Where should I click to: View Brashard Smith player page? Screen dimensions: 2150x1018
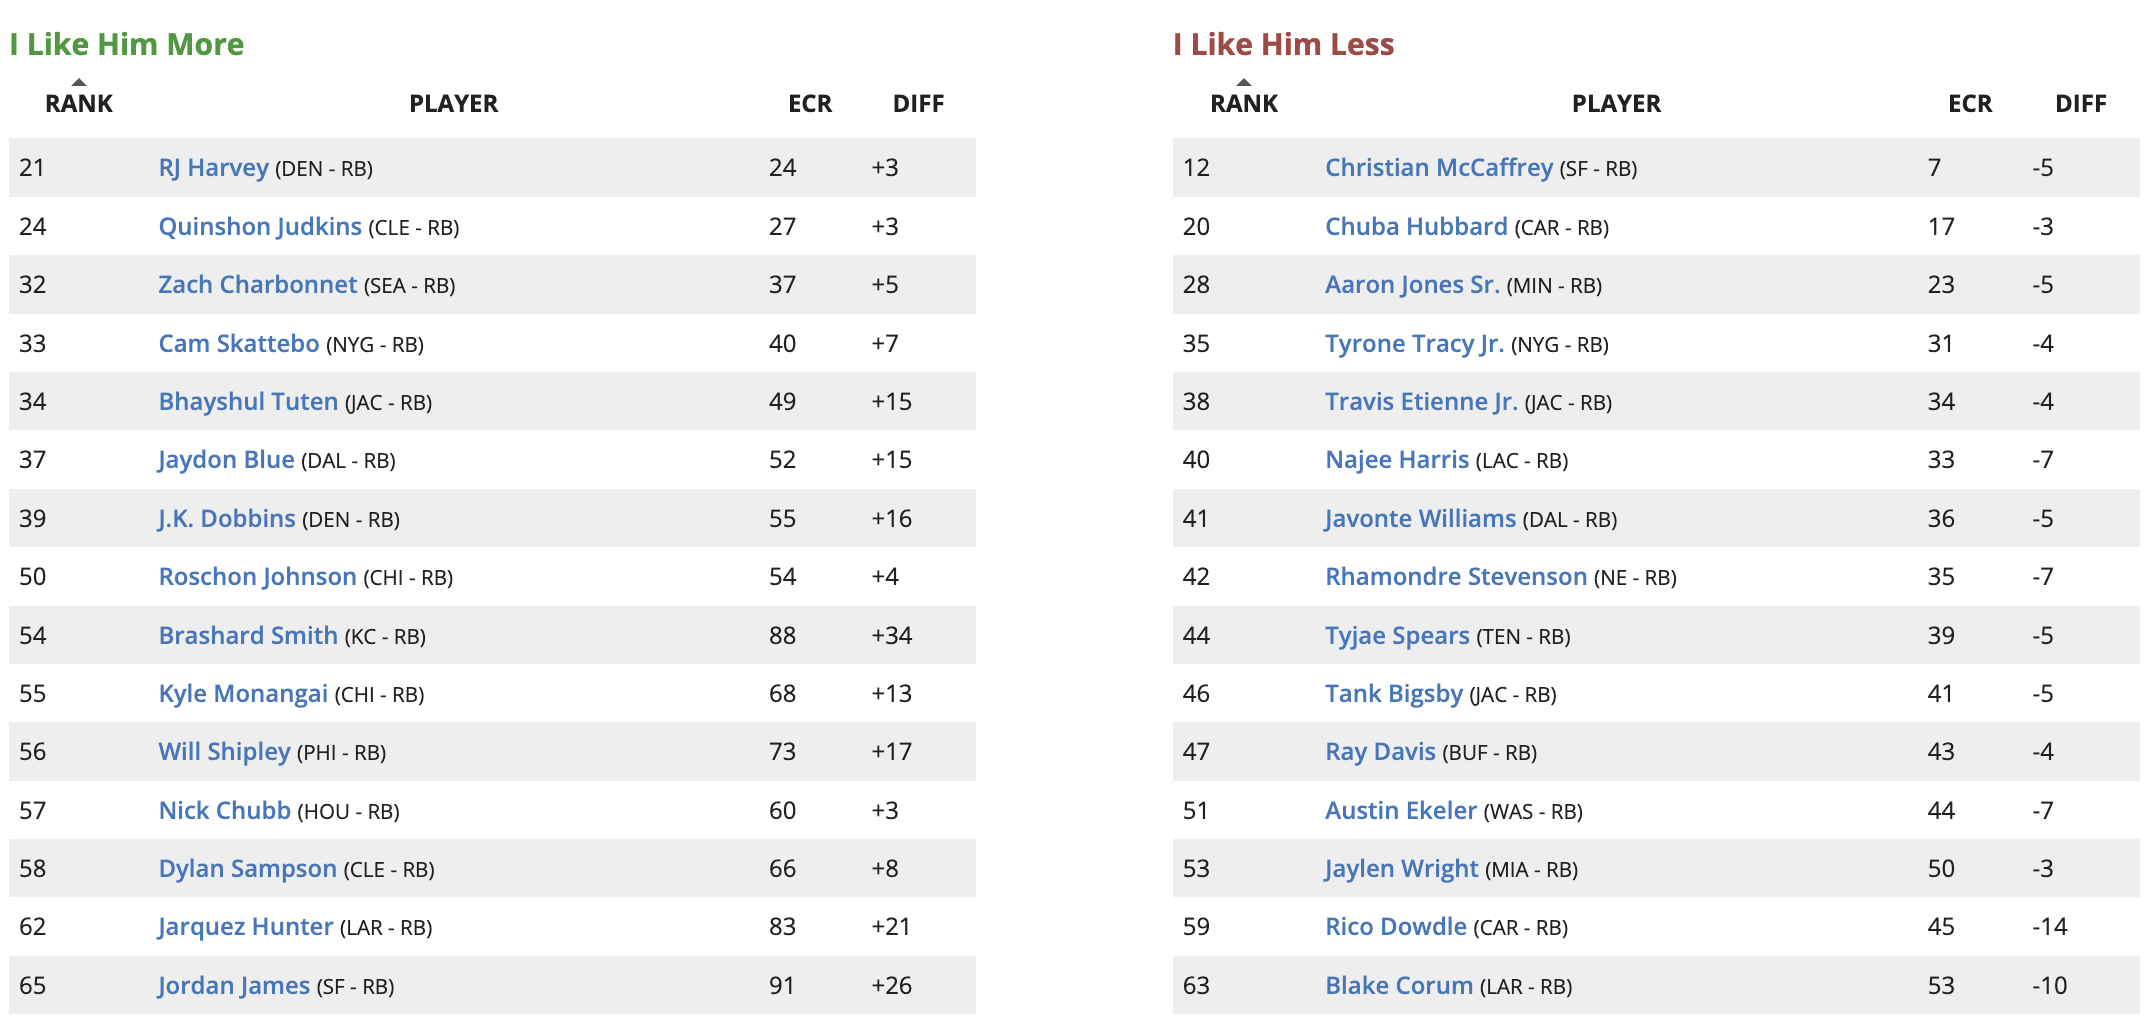(248, 635)
